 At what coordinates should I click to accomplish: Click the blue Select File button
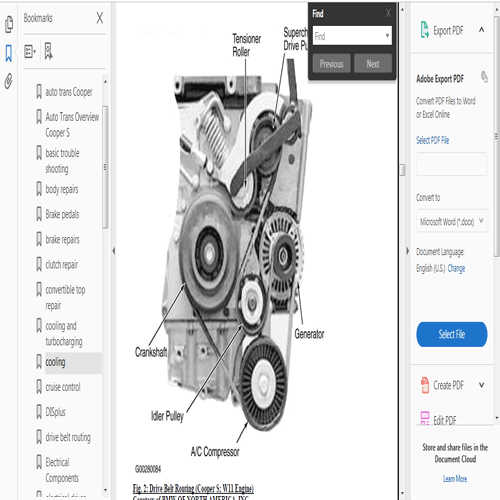tap(452, 334)
